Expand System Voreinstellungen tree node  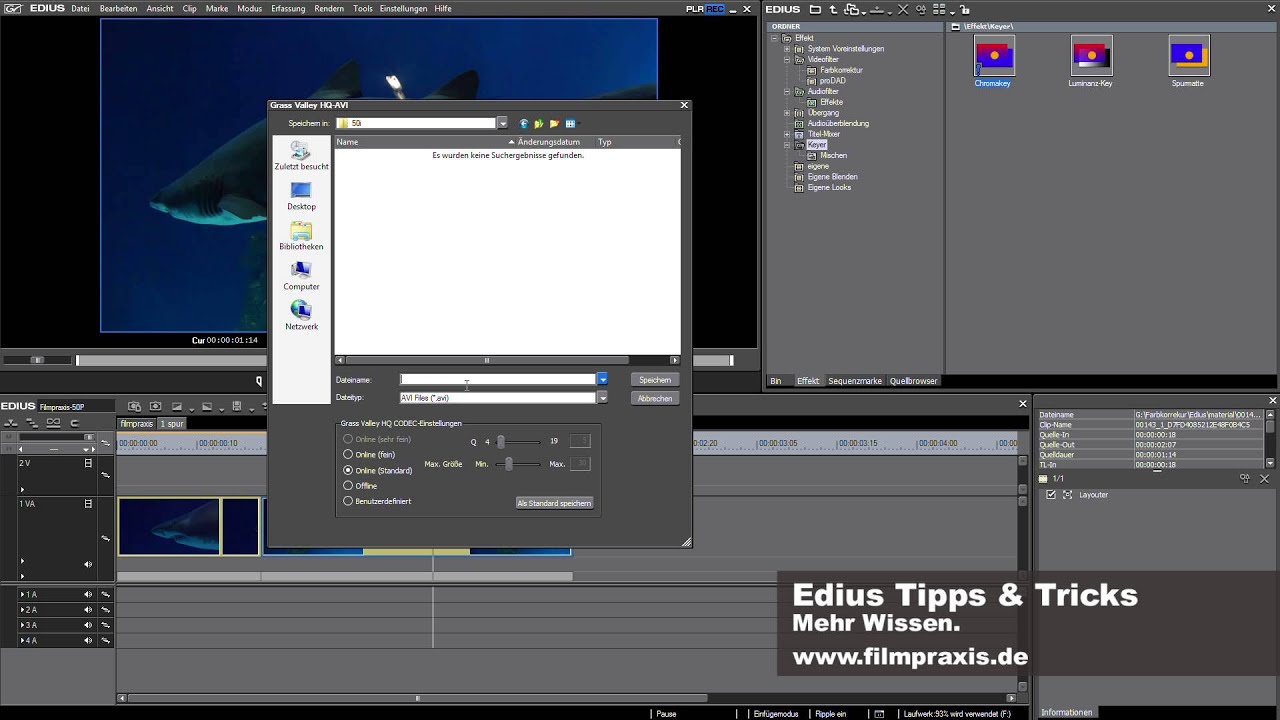[x=787, y=49]
